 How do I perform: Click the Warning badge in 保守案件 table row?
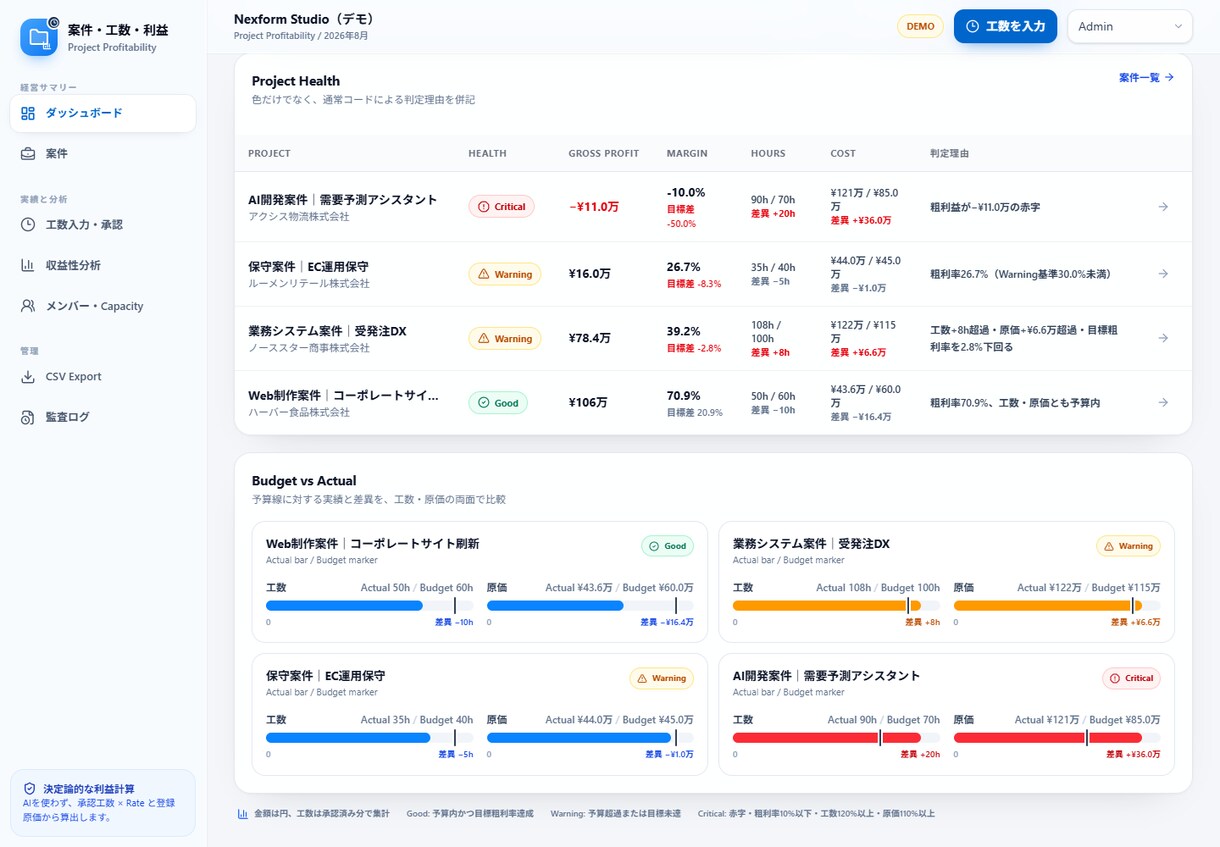click(x=505, y=274)
